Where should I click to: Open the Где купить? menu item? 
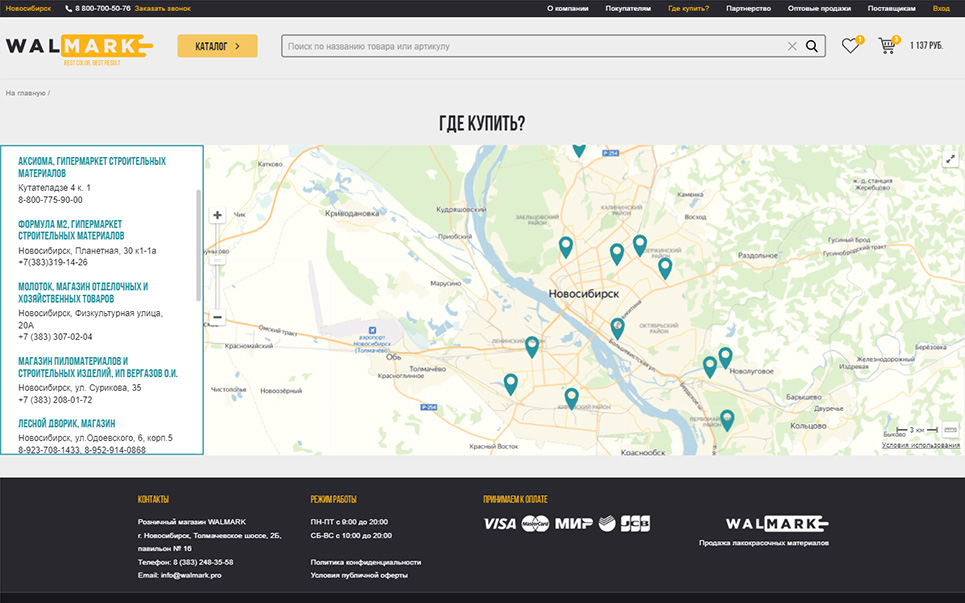[x=688, y=9]
